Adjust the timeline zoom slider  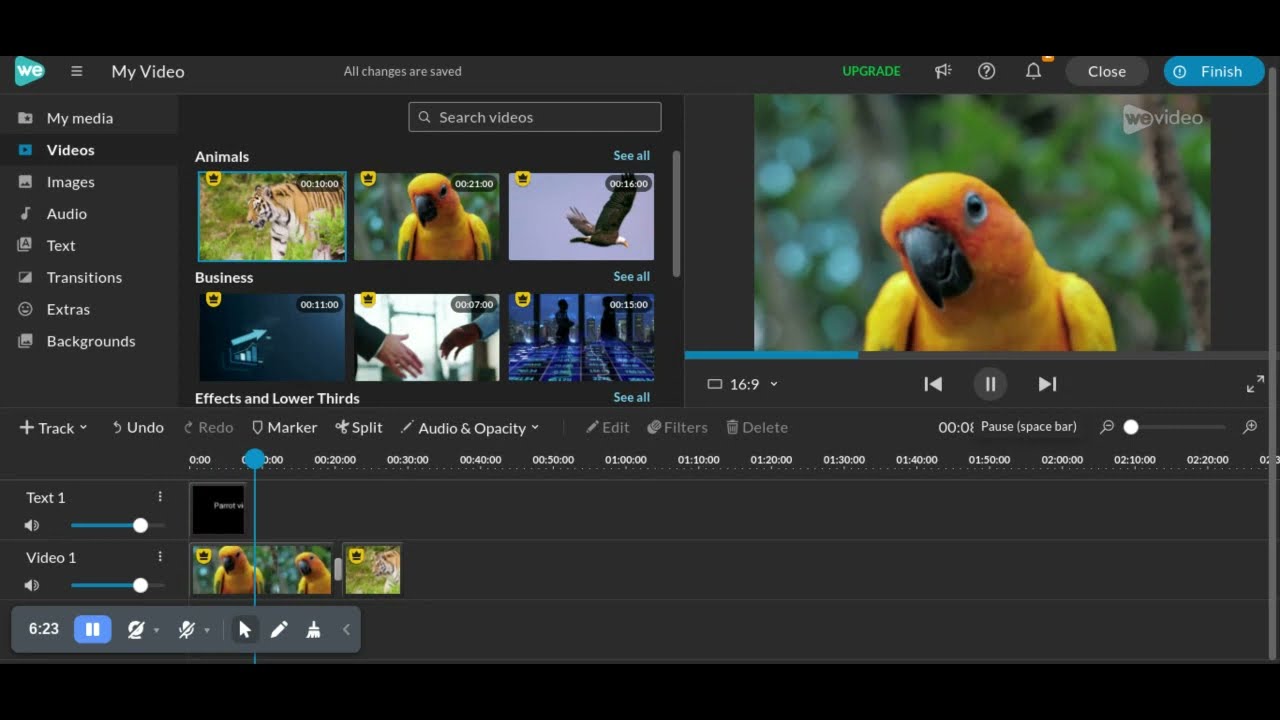1175,427
